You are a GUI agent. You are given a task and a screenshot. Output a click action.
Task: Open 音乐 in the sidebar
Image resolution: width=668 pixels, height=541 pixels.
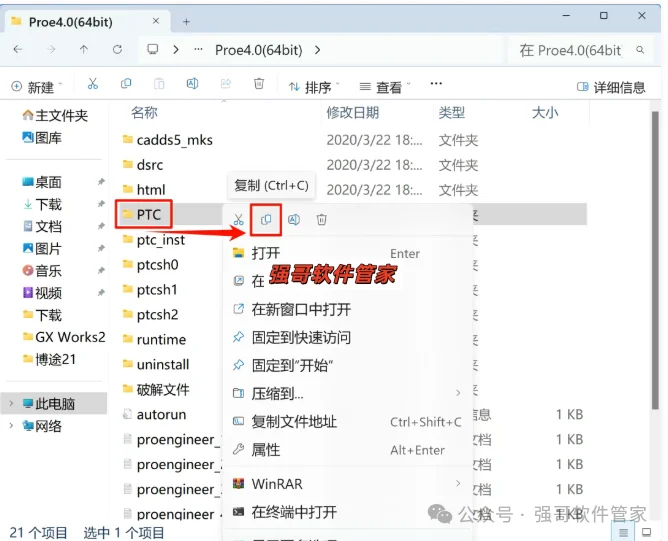[42, 270]
